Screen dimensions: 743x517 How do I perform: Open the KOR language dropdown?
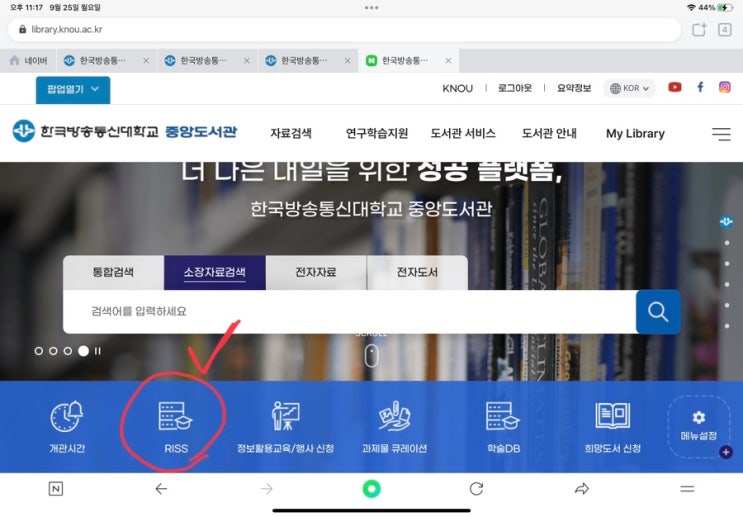[x=629, y=88]
